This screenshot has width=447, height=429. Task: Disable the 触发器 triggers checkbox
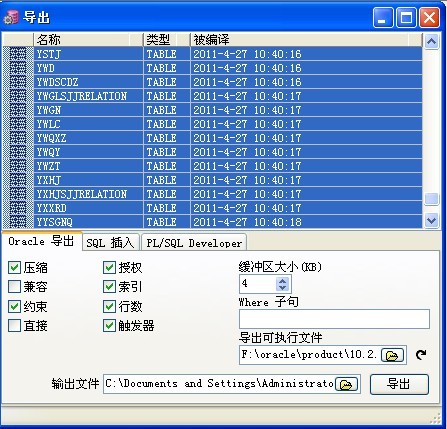pos(109,325)
